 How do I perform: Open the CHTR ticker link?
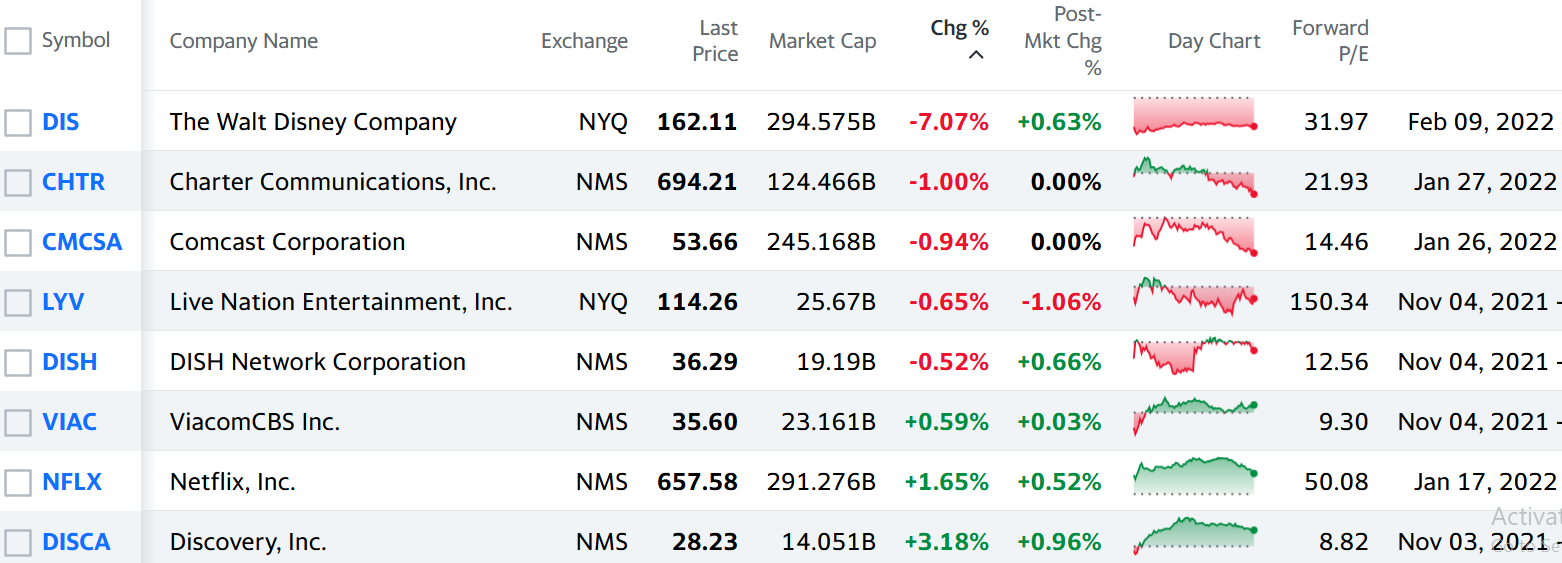[x=73, y=182]
